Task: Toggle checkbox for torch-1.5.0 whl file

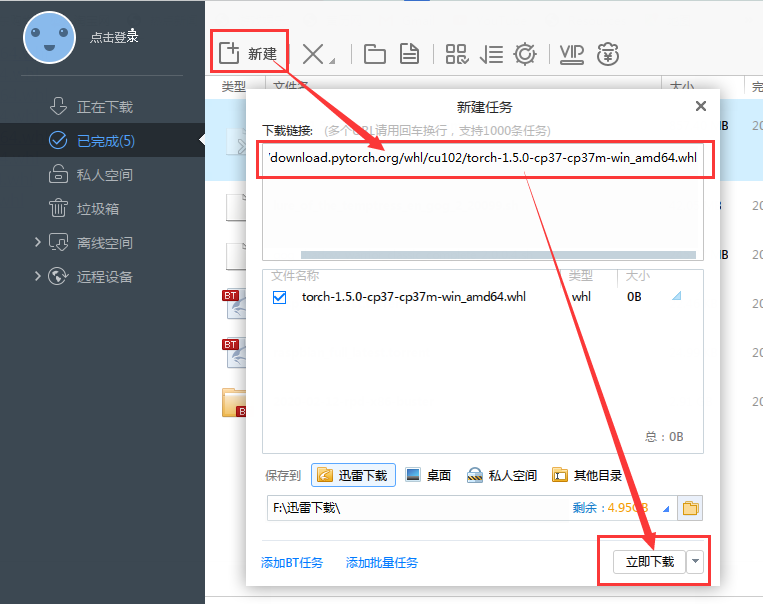Action: (x=279, y=297)
